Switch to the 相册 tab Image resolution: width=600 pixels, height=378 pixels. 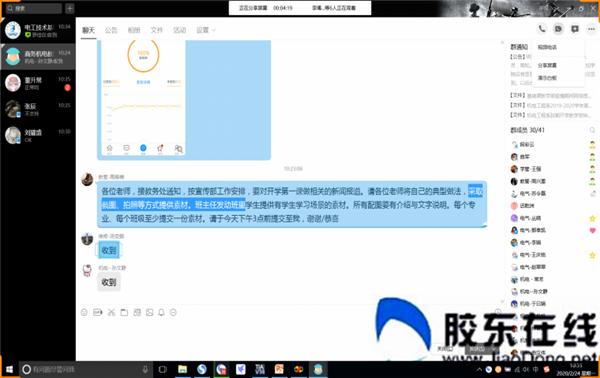[134, 30]
